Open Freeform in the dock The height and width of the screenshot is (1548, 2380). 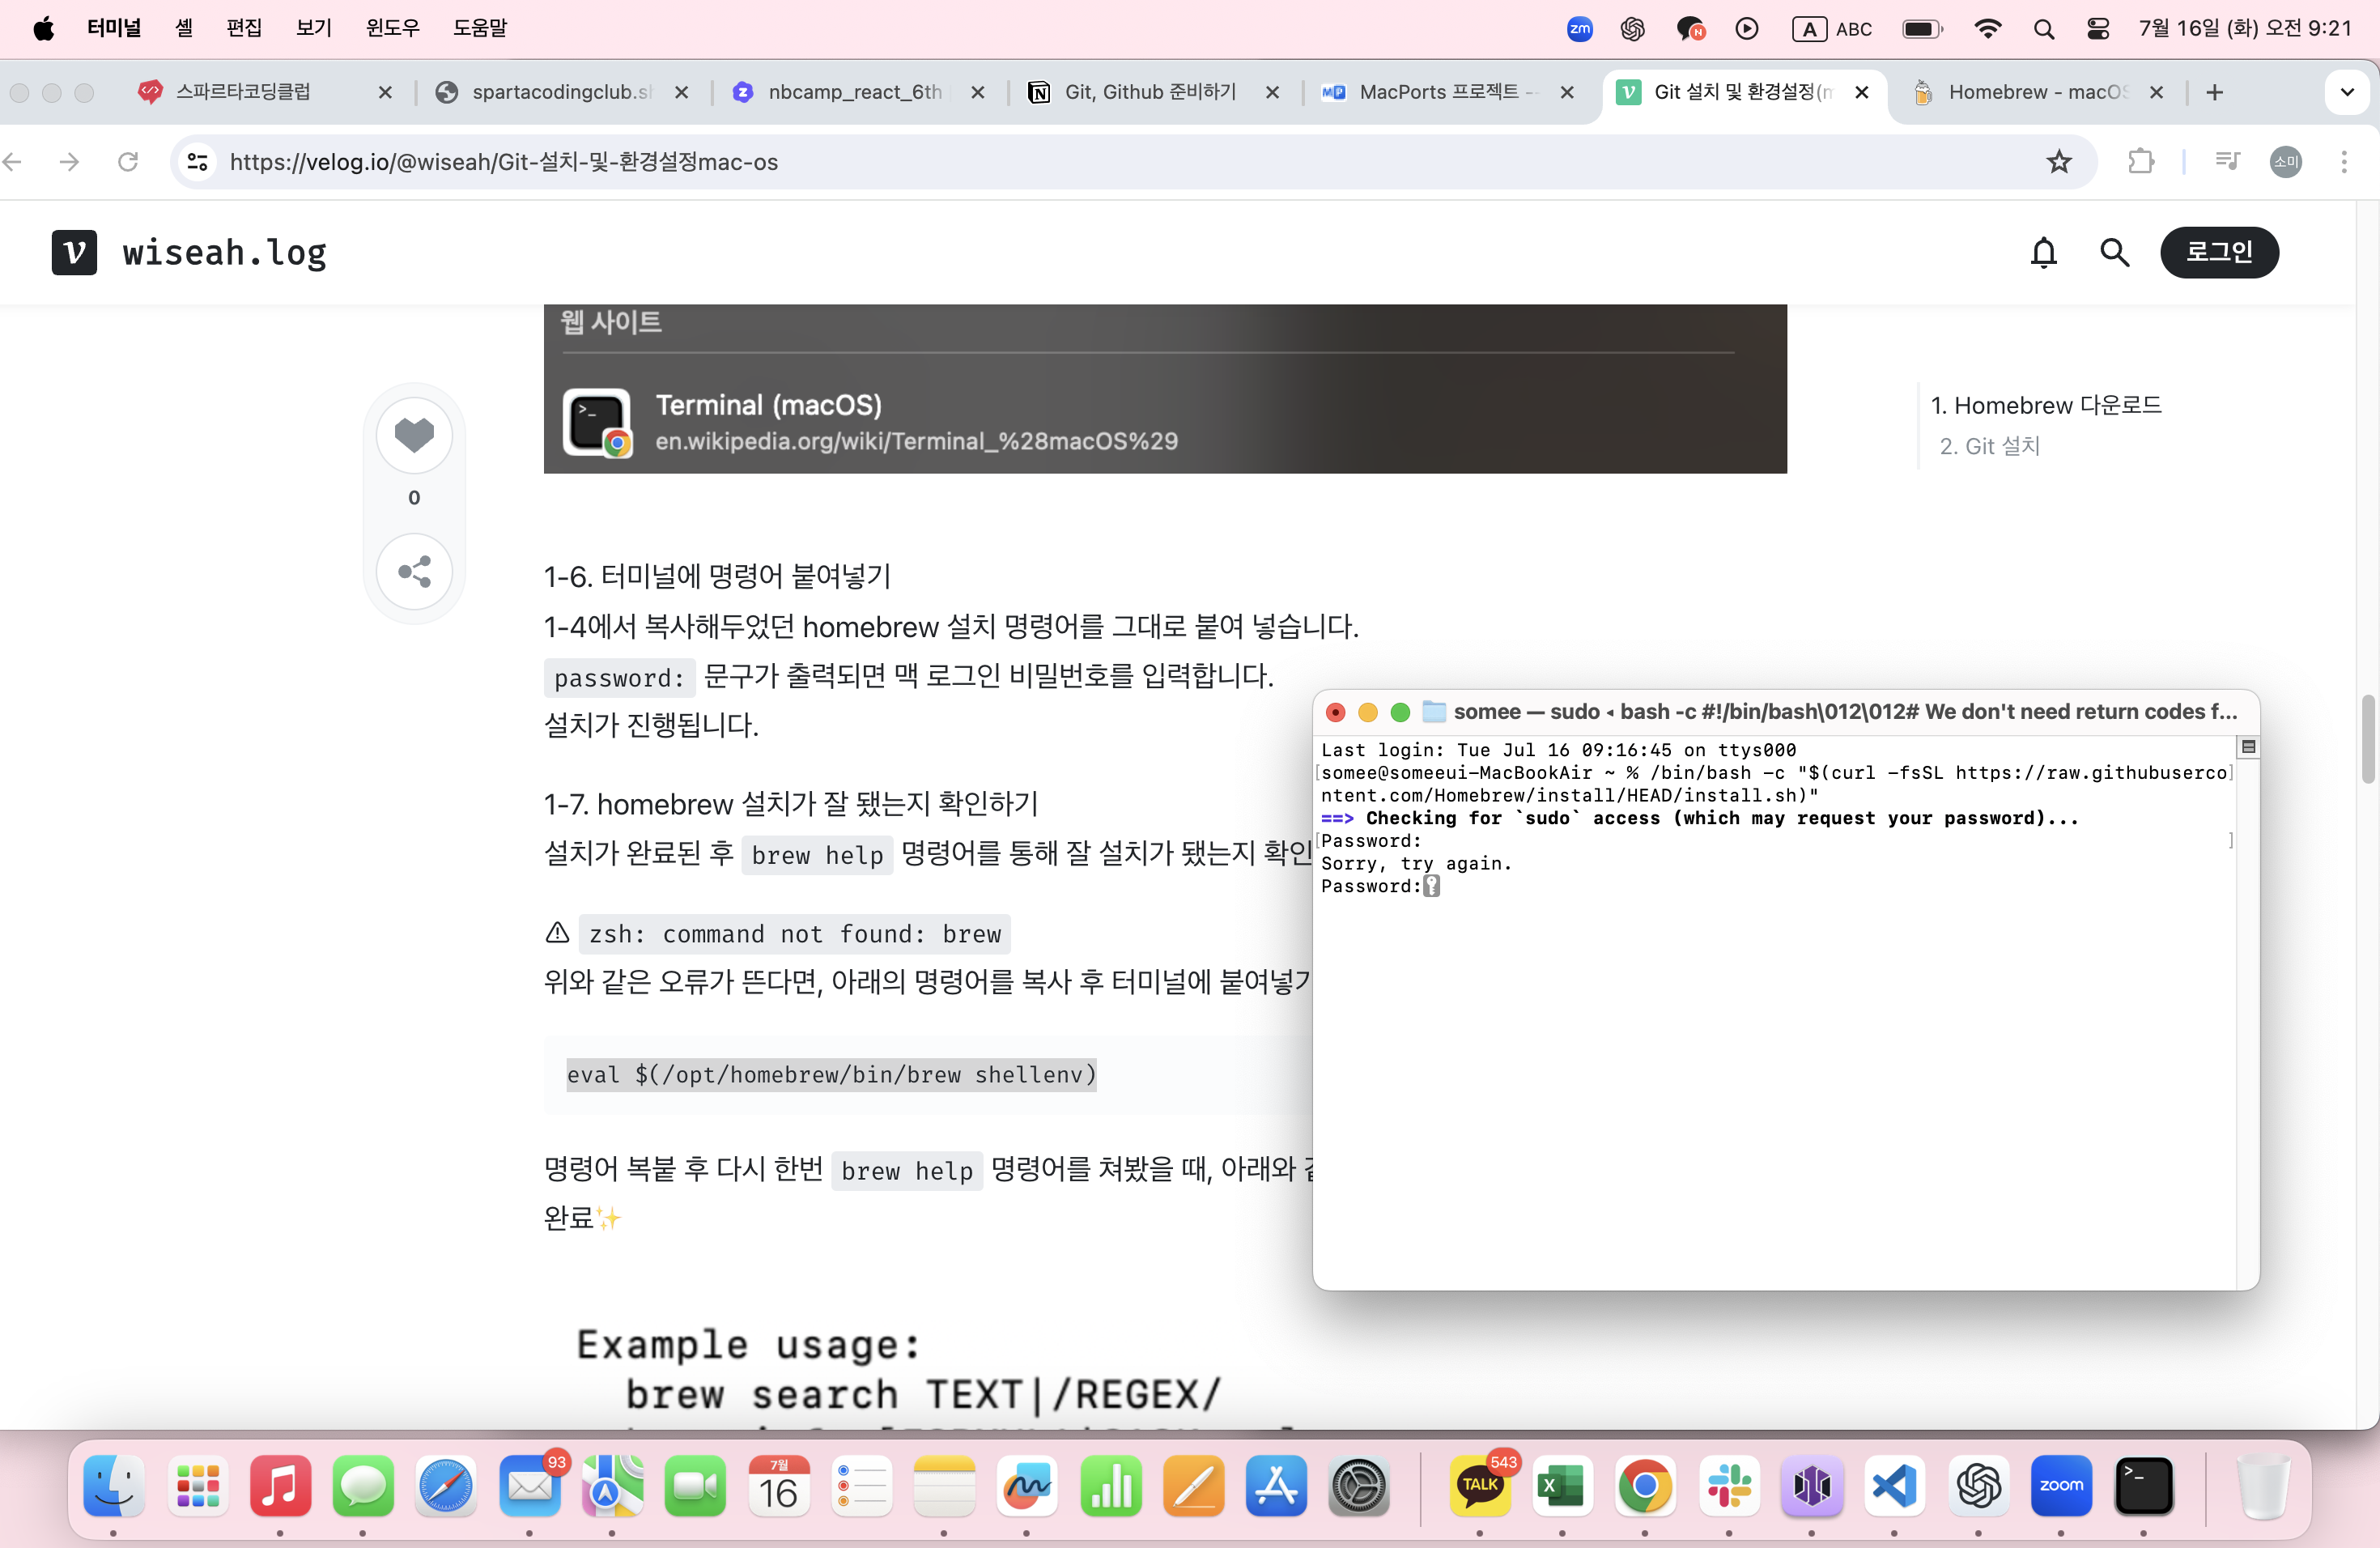tap(1027, 1485)
